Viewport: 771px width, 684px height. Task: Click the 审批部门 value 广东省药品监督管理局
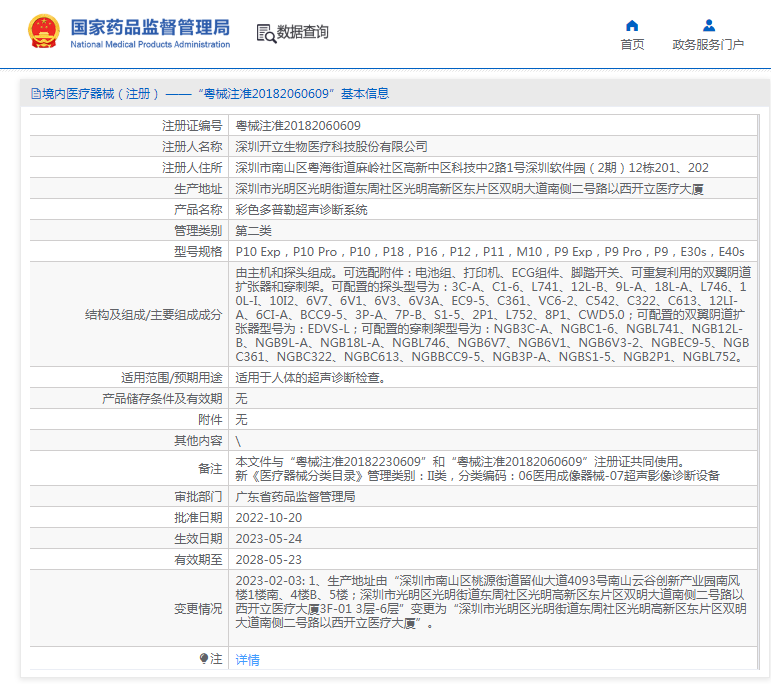[x=295, y=497]
